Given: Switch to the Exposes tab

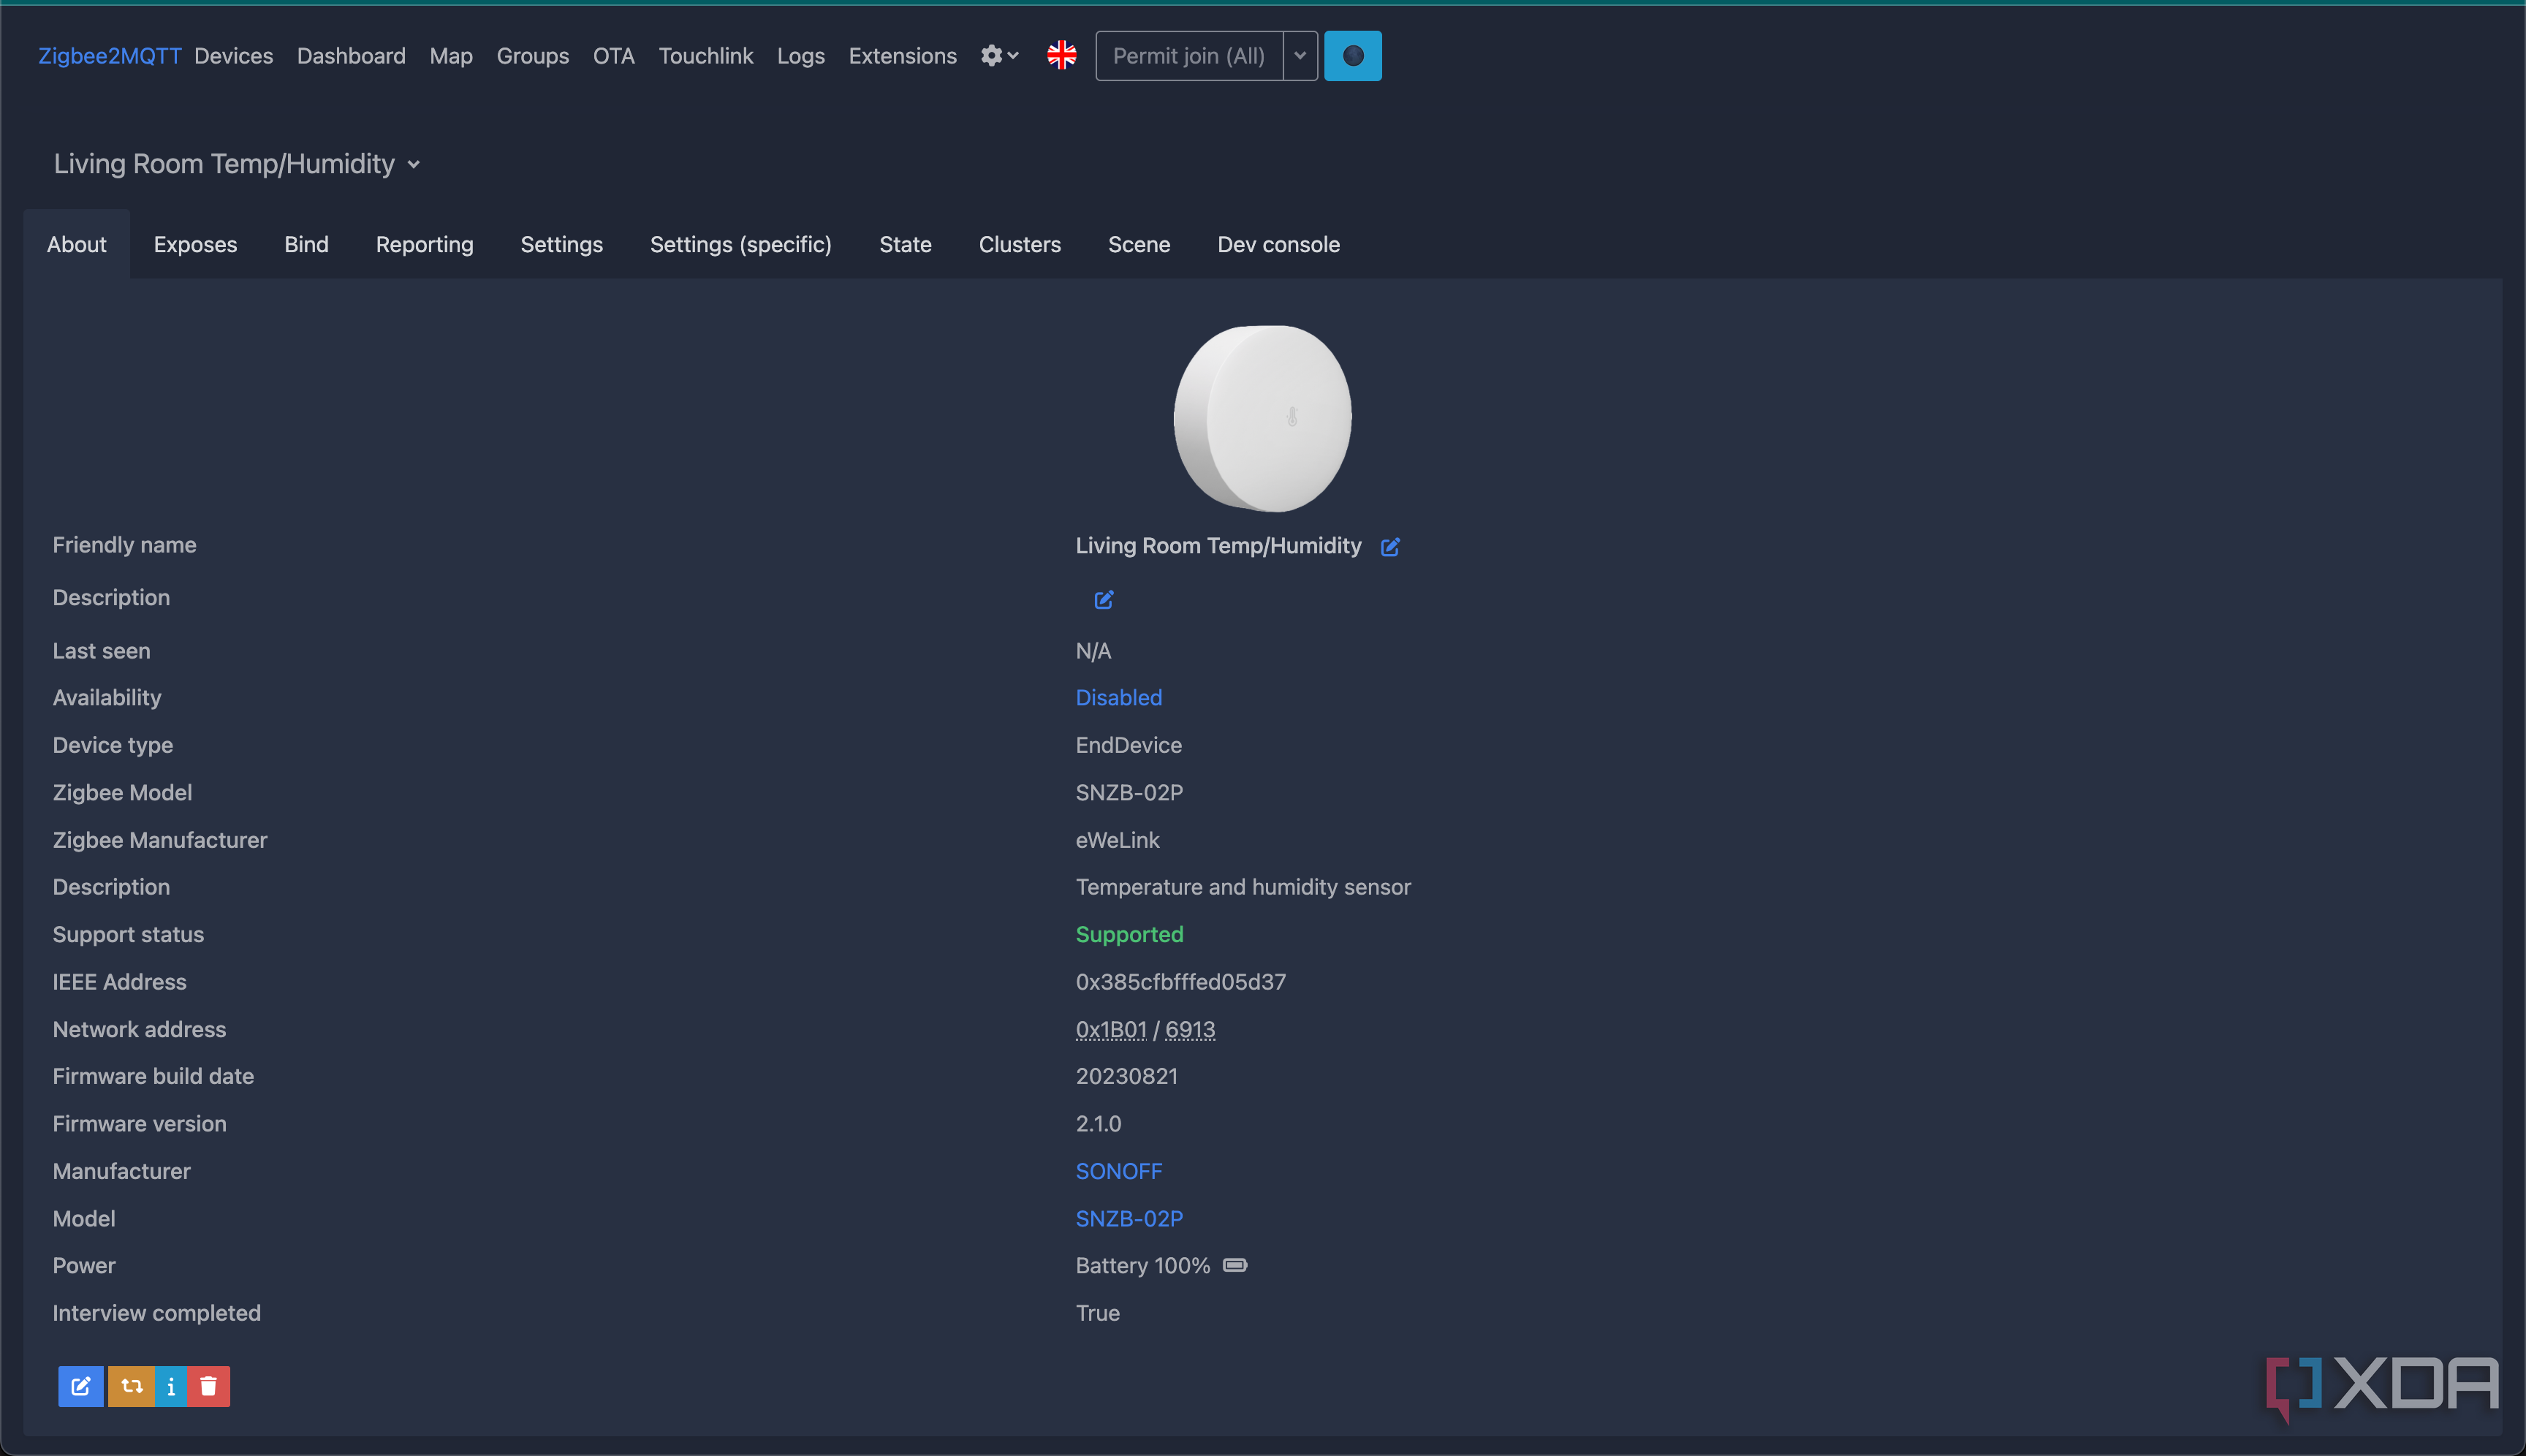Looking at the screenshot, I should point(195,244).
